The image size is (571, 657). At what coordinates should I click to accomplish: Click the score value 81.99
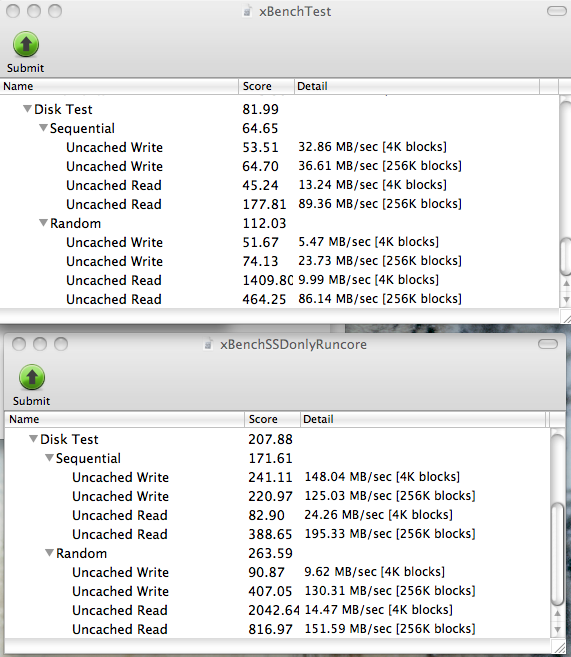tap(260, 109)
